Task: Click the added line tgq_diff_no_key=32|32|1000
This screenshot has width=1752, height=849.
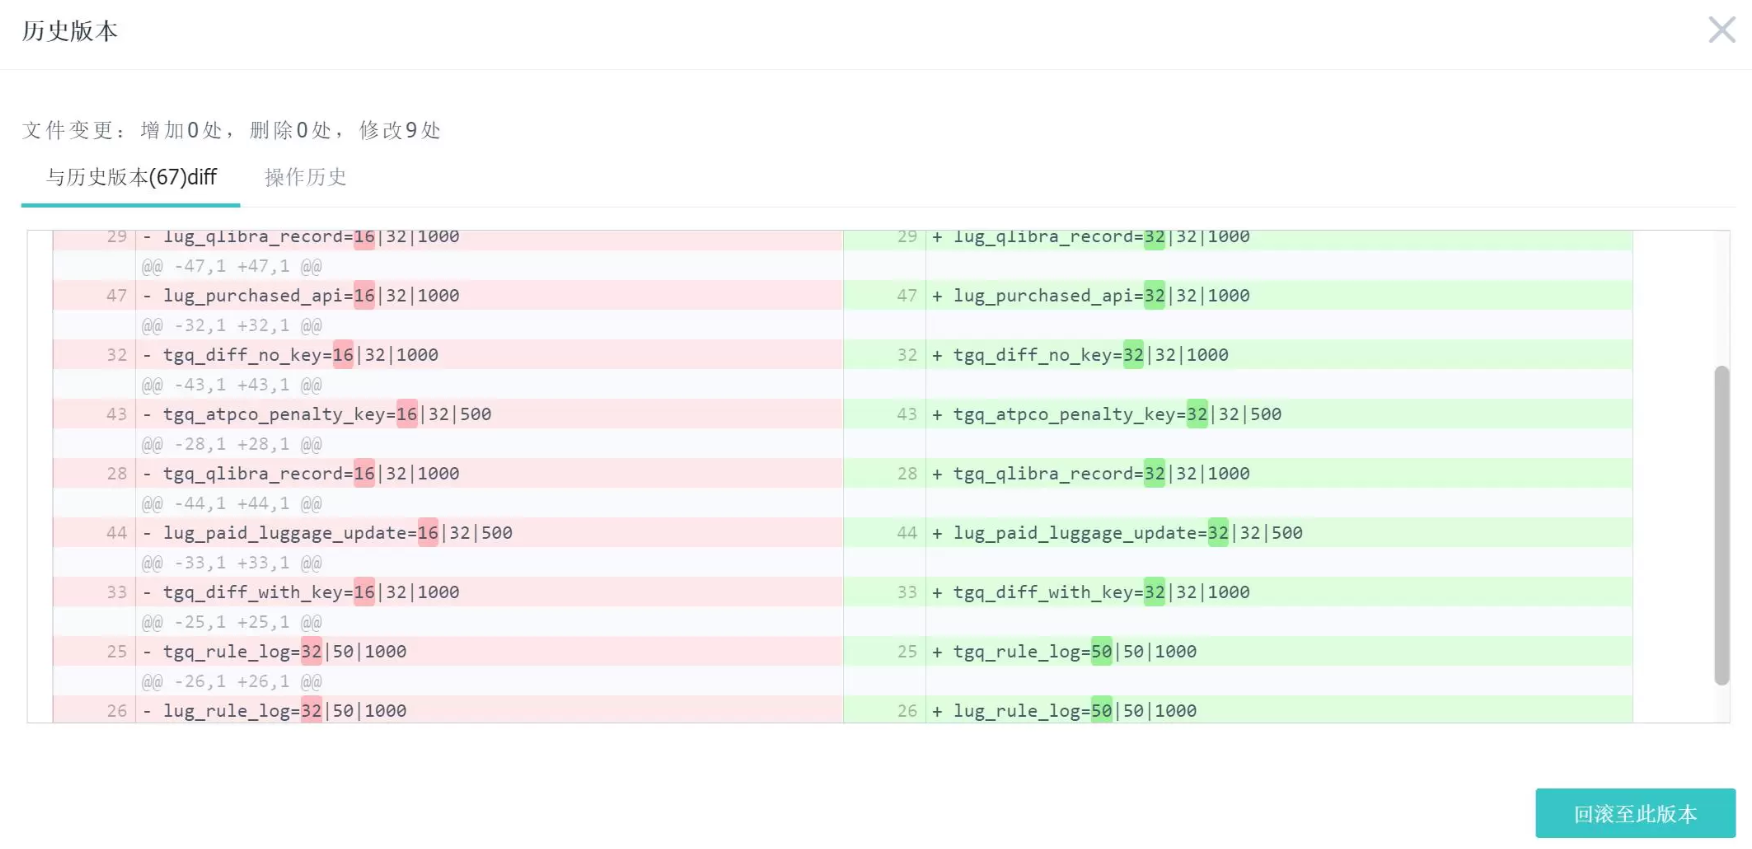Action: click(x=1238, y=354)
